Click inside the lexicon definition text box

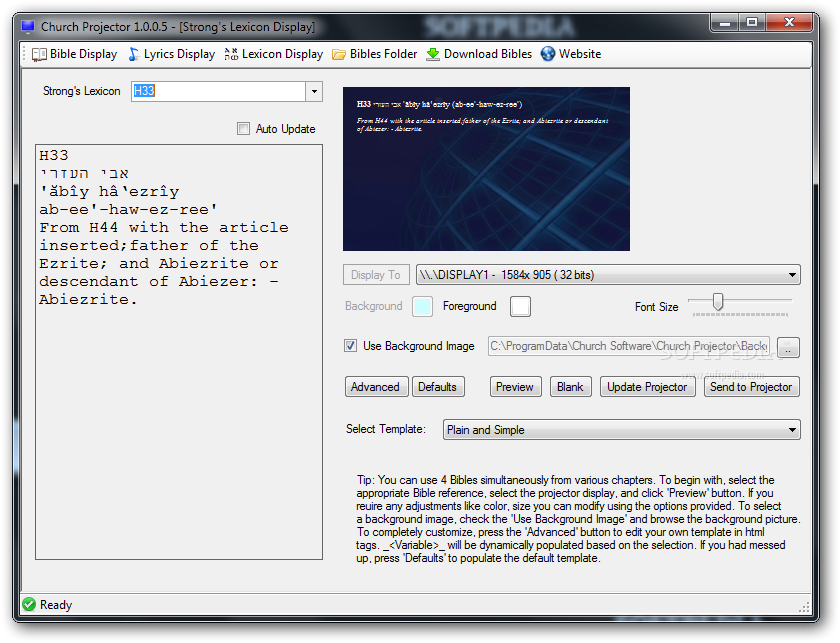[x=179, y=352]
